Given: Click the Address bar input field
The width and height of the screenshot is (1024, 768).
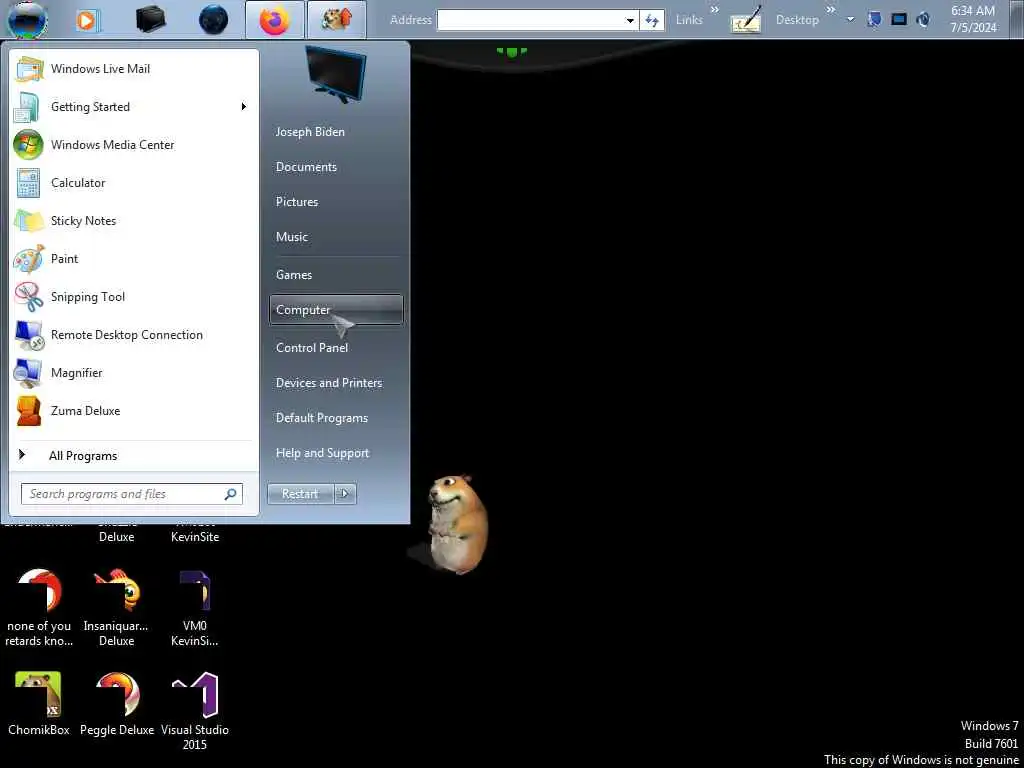Looking at the screenshot, I should 530,20.
